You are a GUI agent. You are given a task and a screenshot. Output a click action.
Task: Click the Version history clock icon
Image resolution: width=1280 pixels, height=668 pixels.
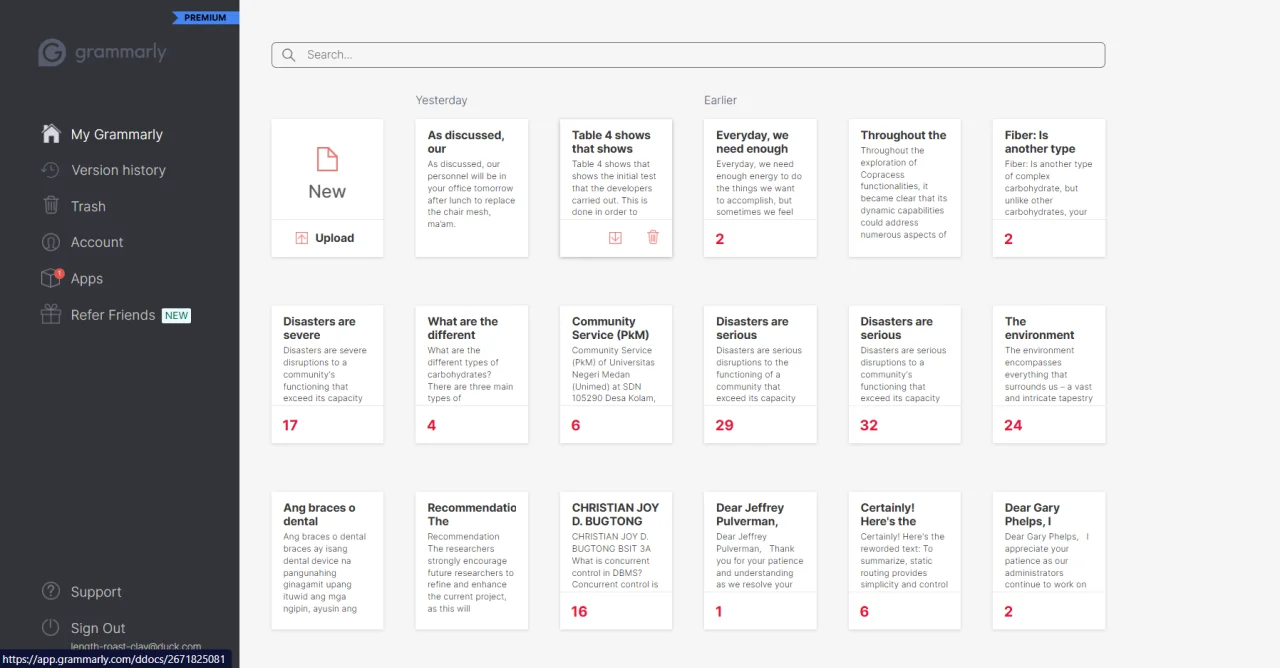click(51, 170)
